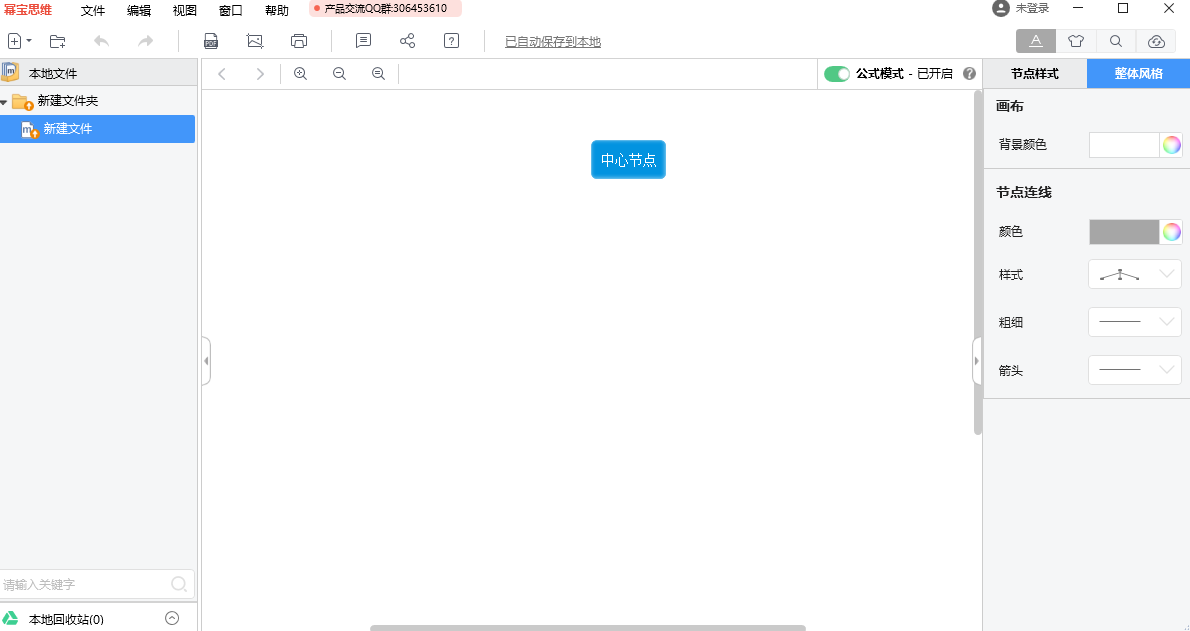
Task: Click the 请输入关键字 search field
Action: point(85,584)
